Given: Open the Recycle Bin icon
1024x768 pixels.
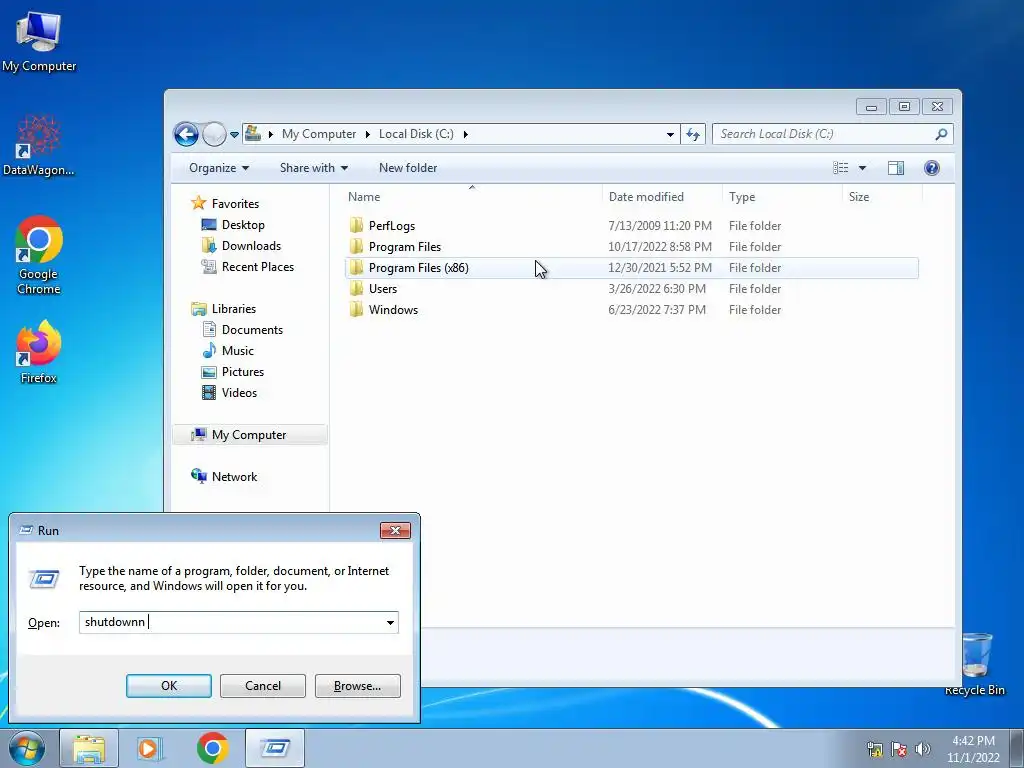Looking at the screenshot, I should point(974,663).
